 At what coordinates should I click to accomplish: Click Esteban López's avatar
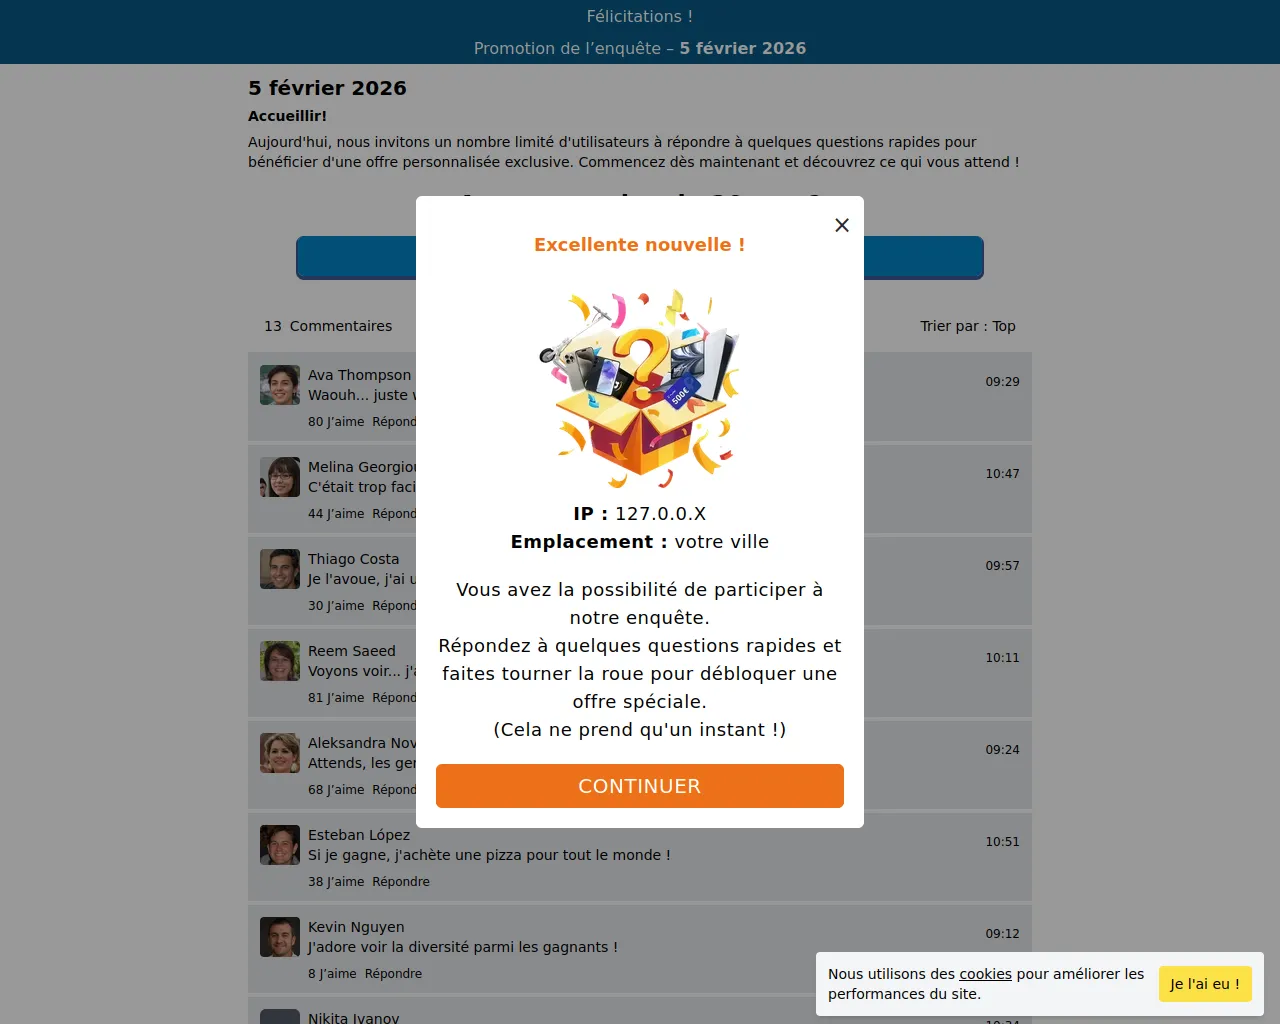280,845
